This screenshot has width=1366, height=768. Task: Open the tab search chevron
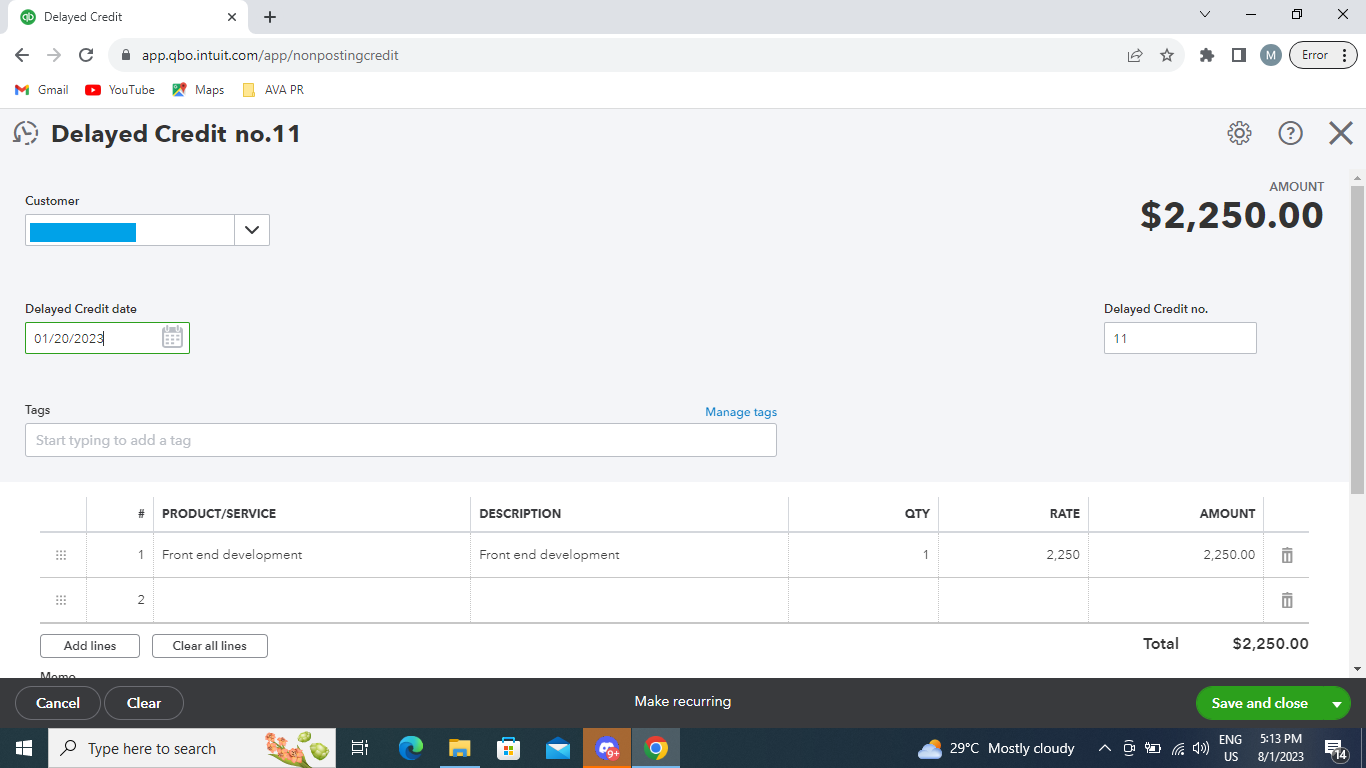click(1205, 15)
